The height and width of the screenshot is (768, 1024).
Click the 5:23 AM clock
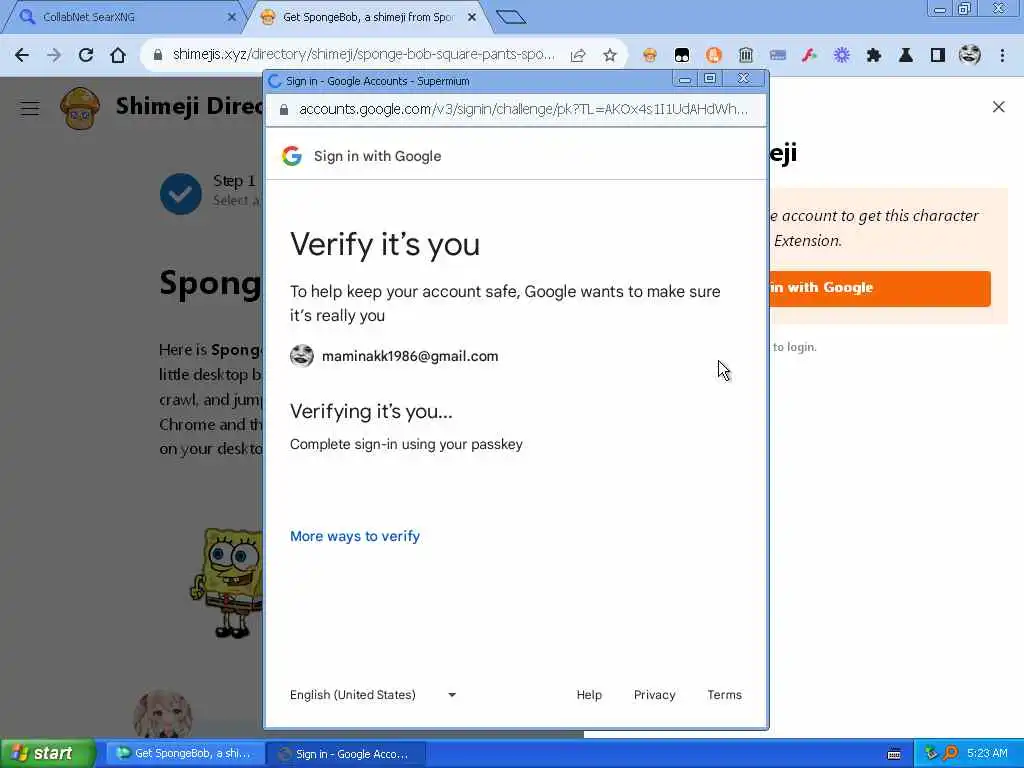[x=987, y=754]
